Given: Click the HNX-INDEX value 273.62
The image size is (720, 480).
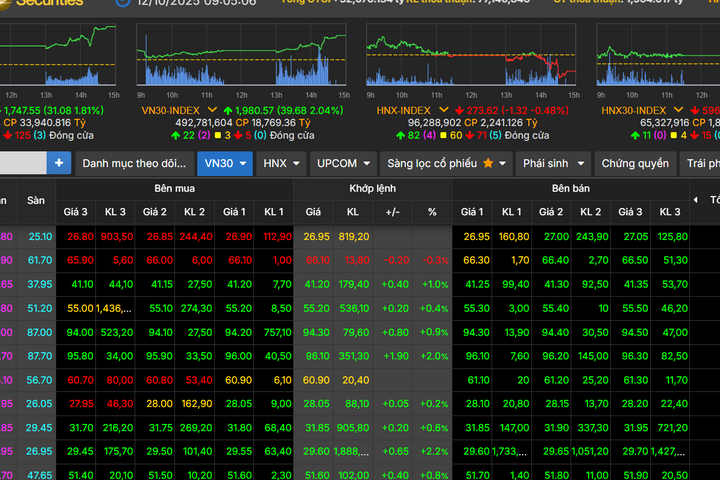Looking at the screenshot, I should pos(482,111).
